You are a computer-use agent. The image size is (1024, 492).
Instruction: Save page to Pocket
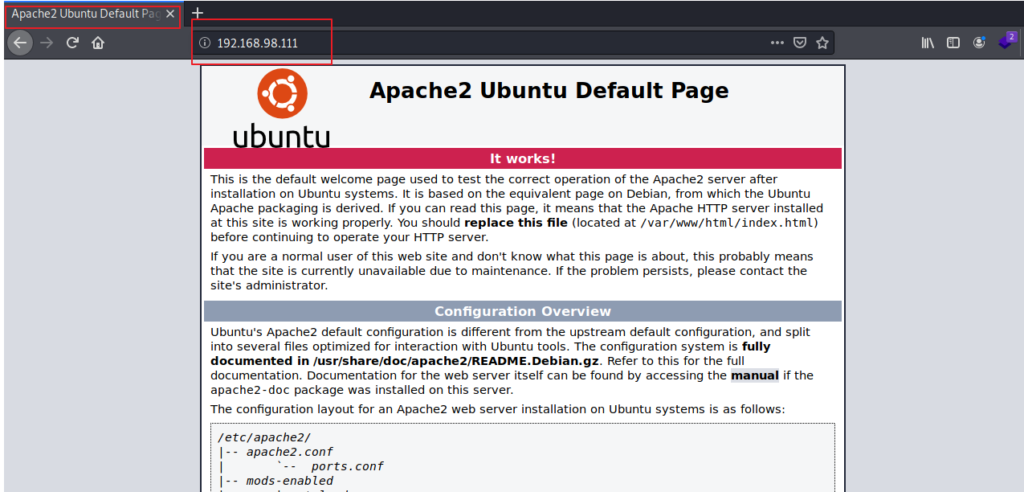[799, 43]
